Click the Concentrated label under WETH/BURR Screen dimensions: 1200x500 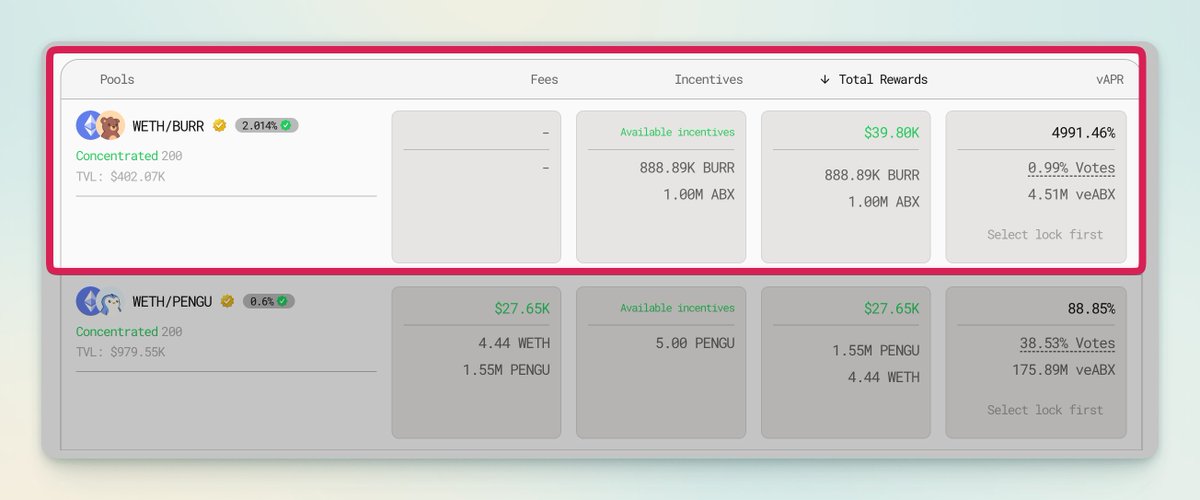tap(117, 156)
